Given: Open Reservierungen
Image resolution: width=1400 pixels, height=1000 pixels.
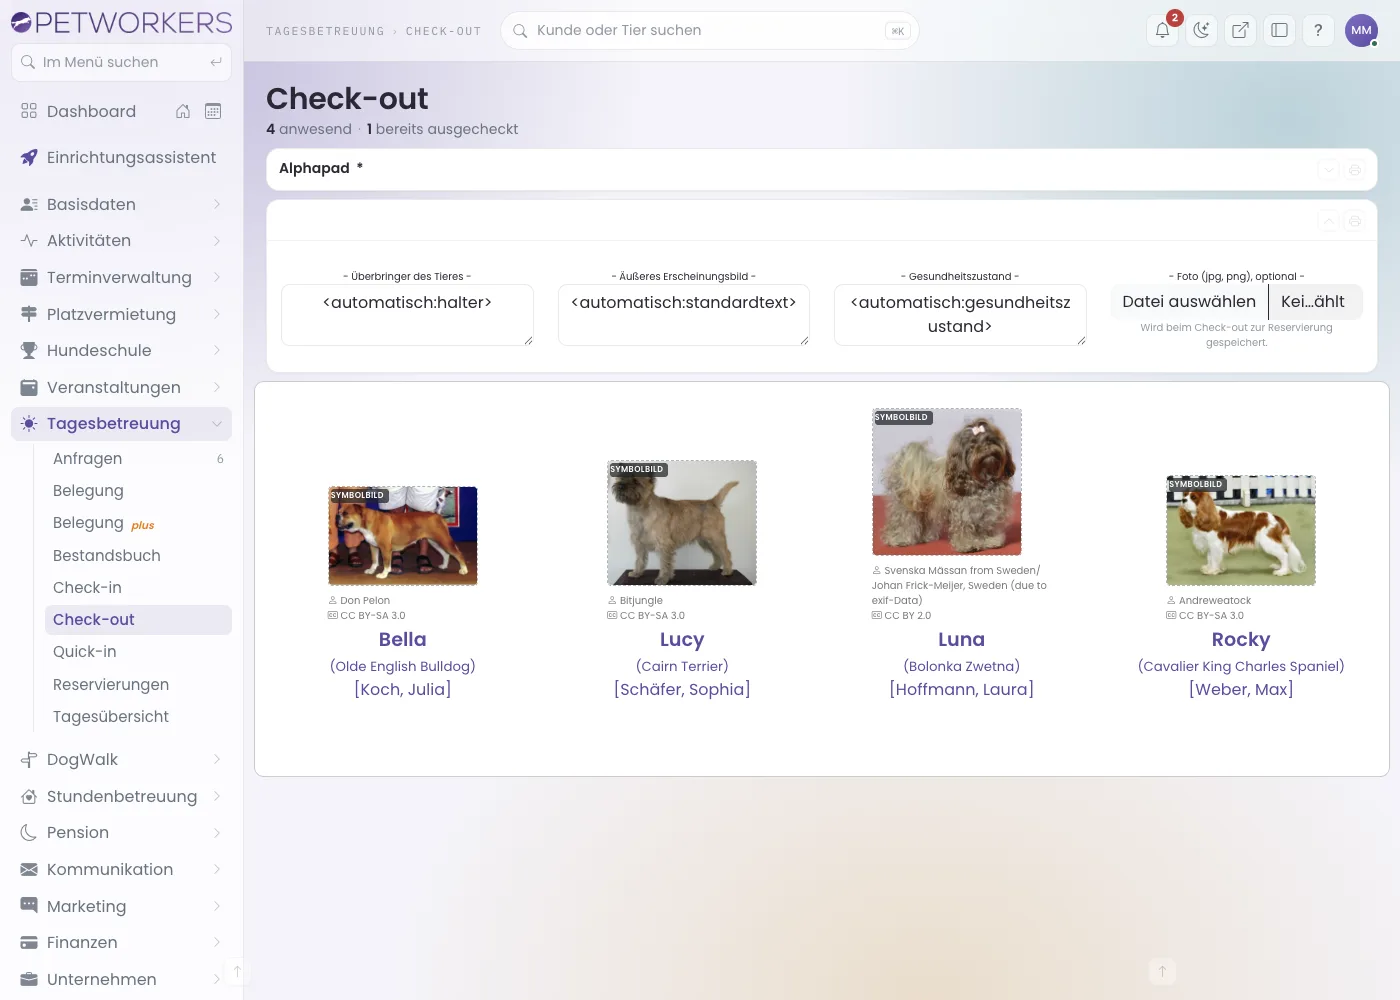Looking at the screenshot, I should click(138, 684).
